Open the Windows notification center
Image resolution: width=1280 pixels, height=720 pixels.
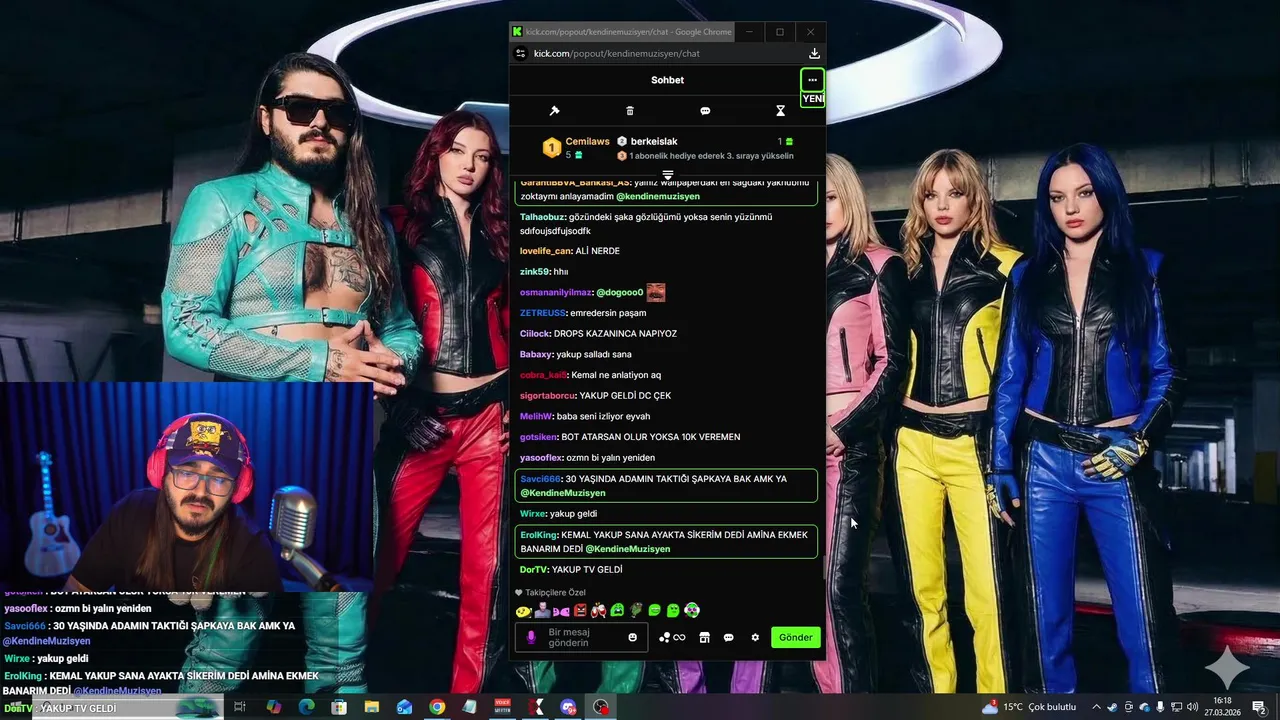(x=1259, y=707)
